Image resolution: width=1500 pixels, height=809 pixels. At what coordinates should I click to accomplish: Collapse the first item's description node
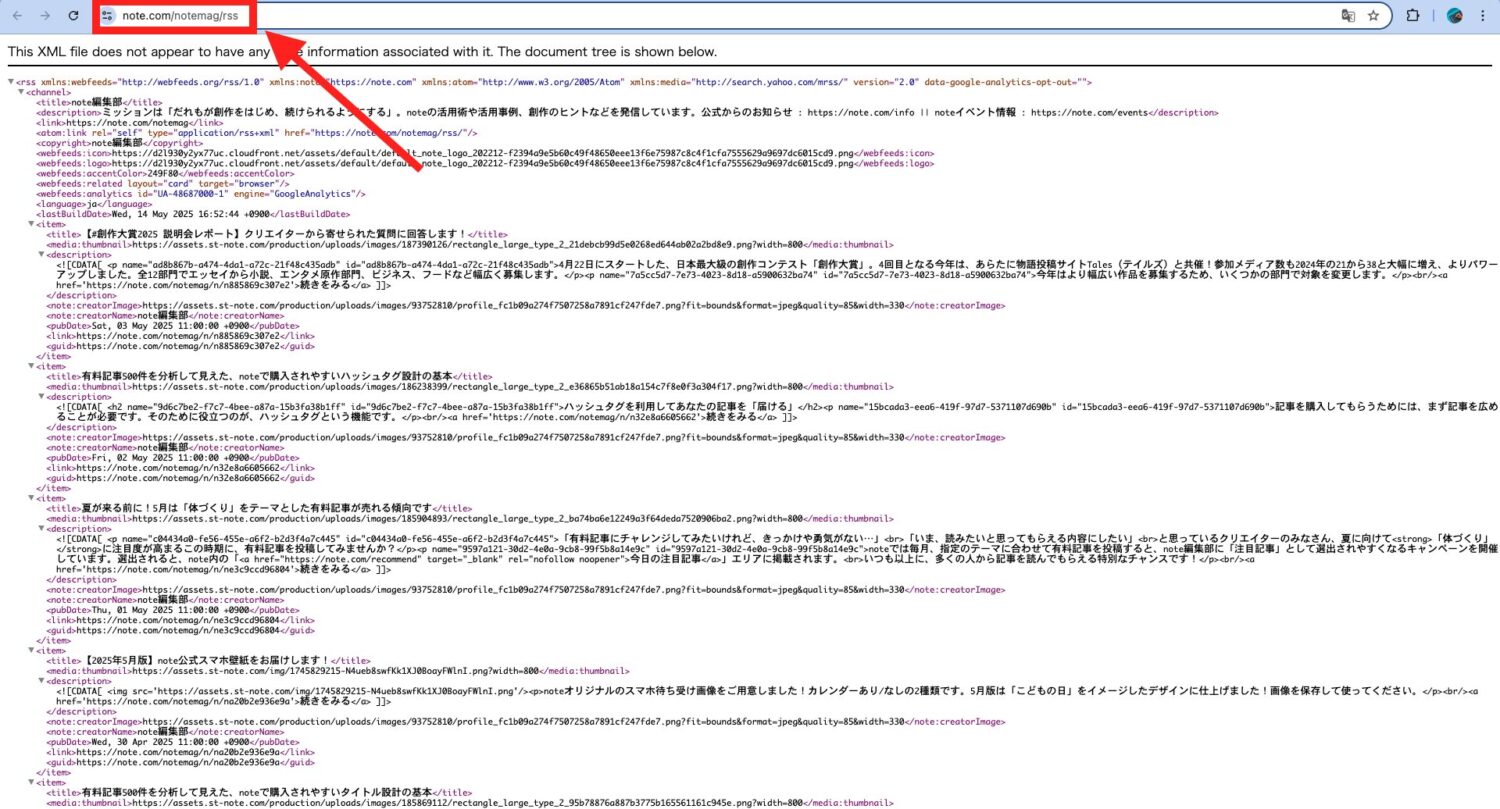[x=41, y=255]
